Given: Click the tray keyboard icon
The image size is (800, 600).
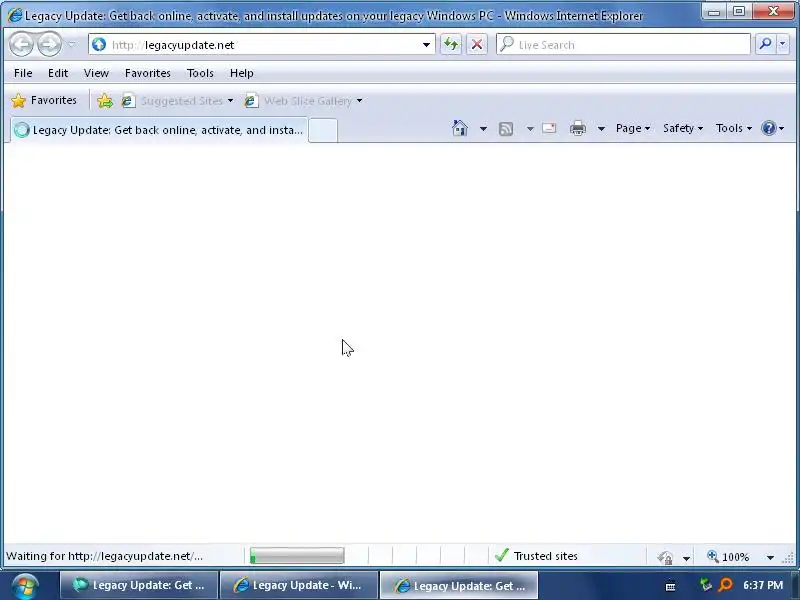Looking at the screenshot, I should coord(670,586).
